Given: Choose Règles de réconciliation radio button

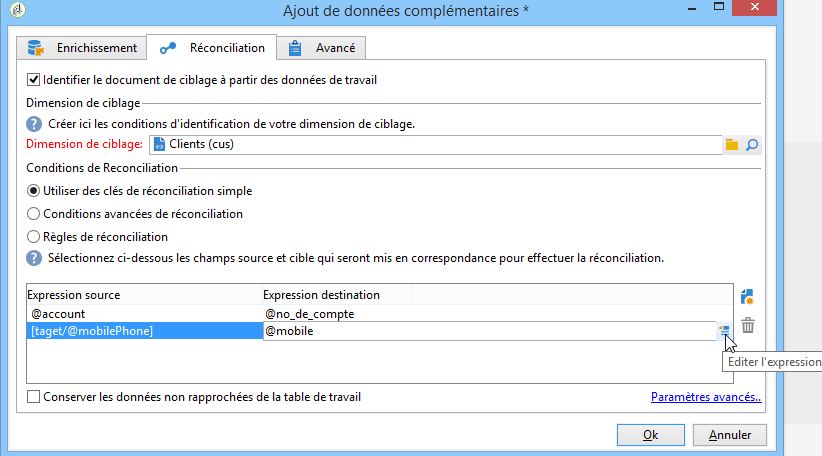Looking at the screenshot, I should 33,237.
